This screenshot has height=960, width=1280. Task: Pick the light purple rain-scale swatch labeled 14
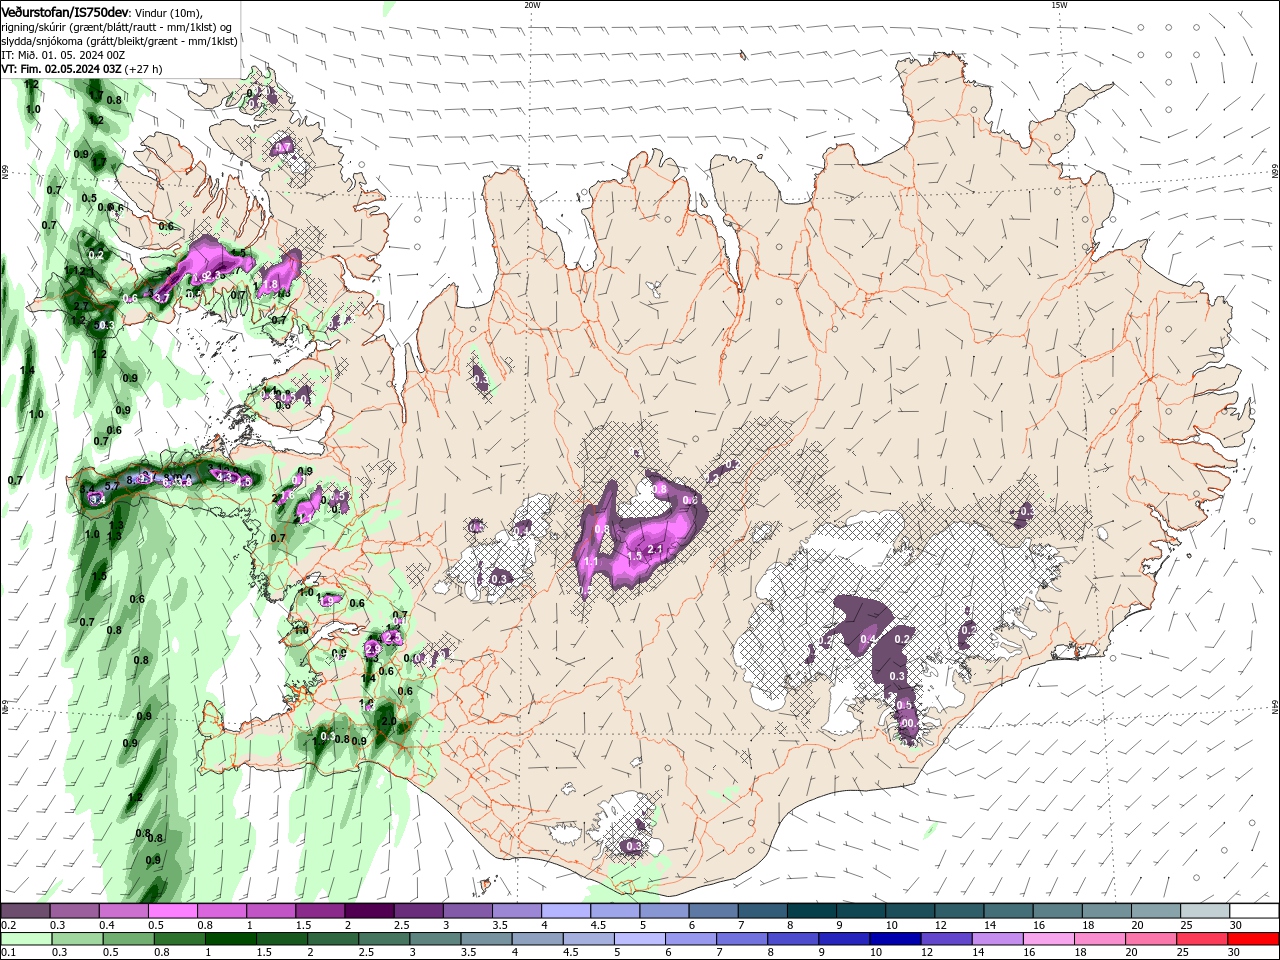coord(997,939)
